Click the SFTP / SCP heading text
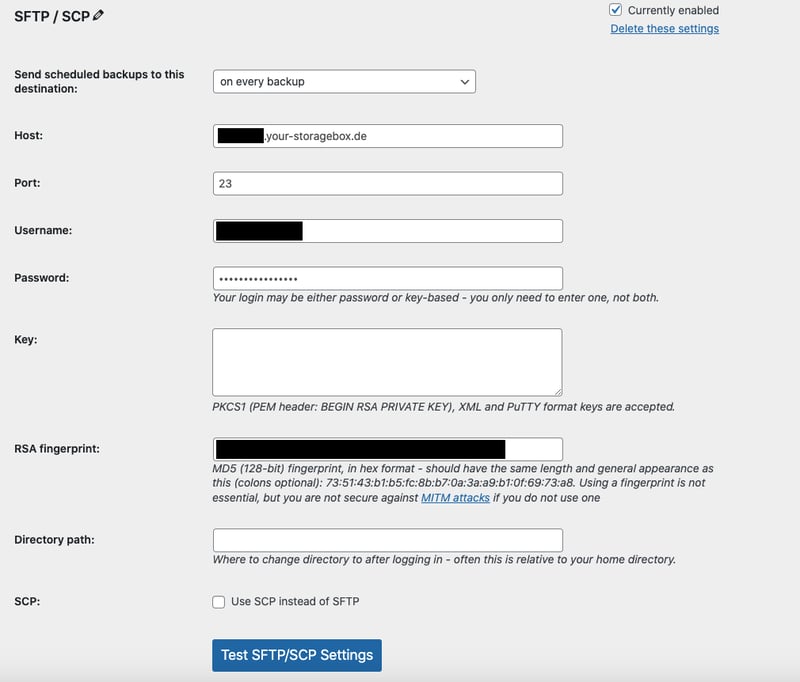The height and width of the screenshot is (682, 800). click(51, 16)
